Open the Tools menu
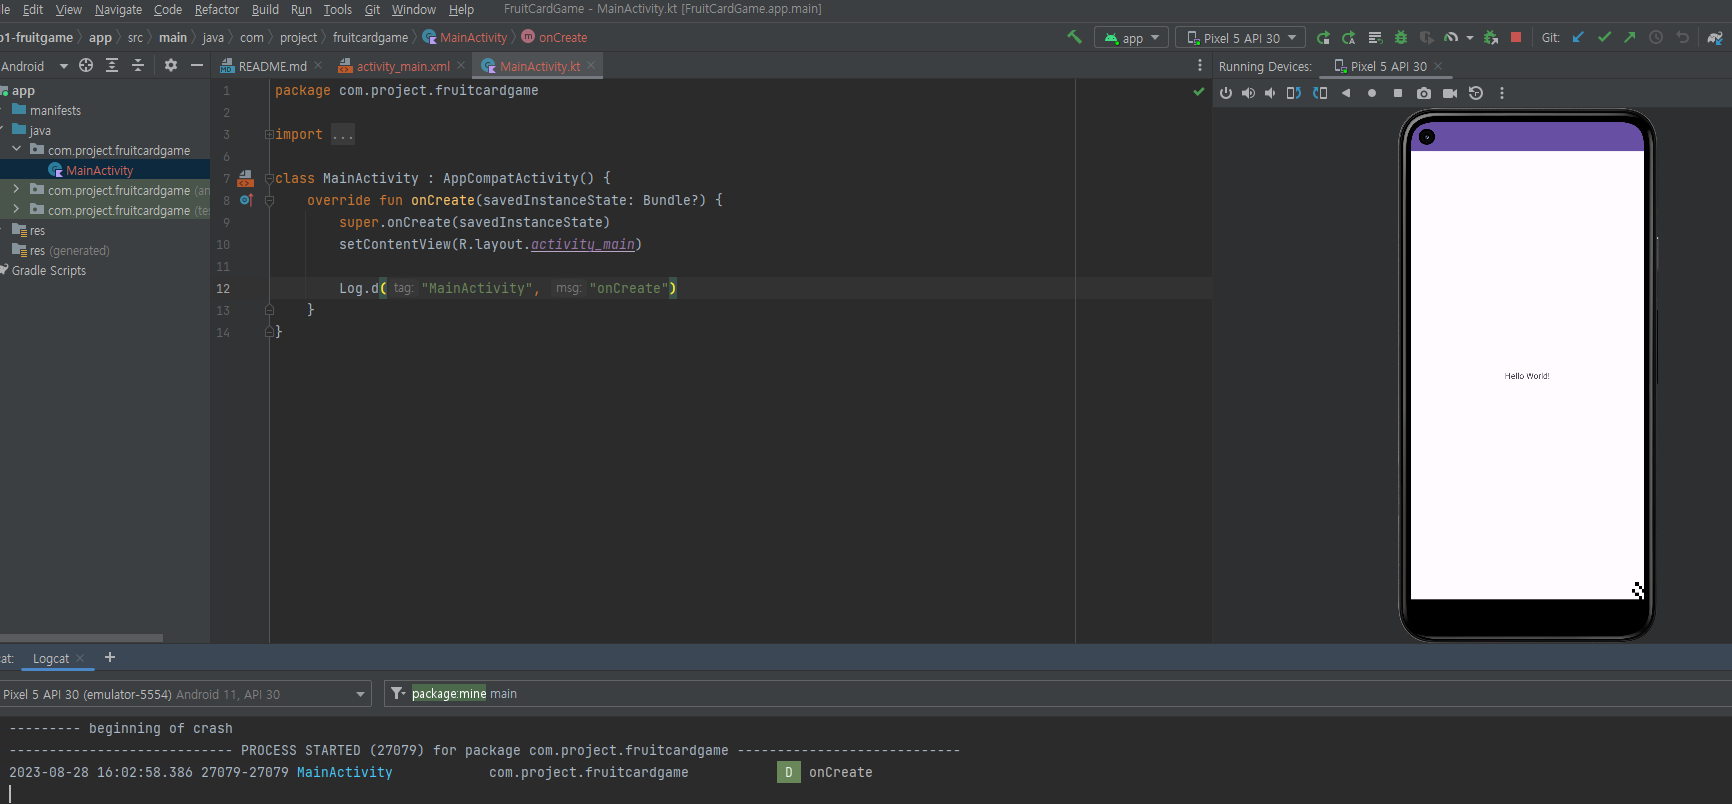1732x804 pixels. [x=338, y=9]
